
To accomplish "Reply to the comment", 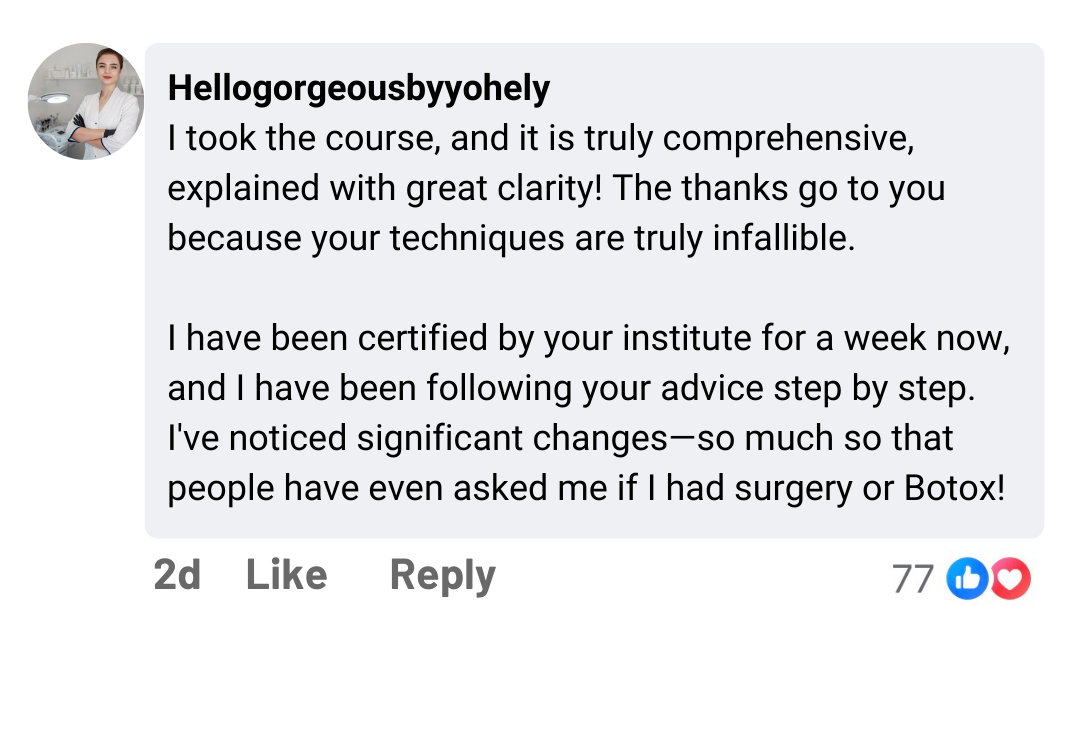I will tap(442, 575).
